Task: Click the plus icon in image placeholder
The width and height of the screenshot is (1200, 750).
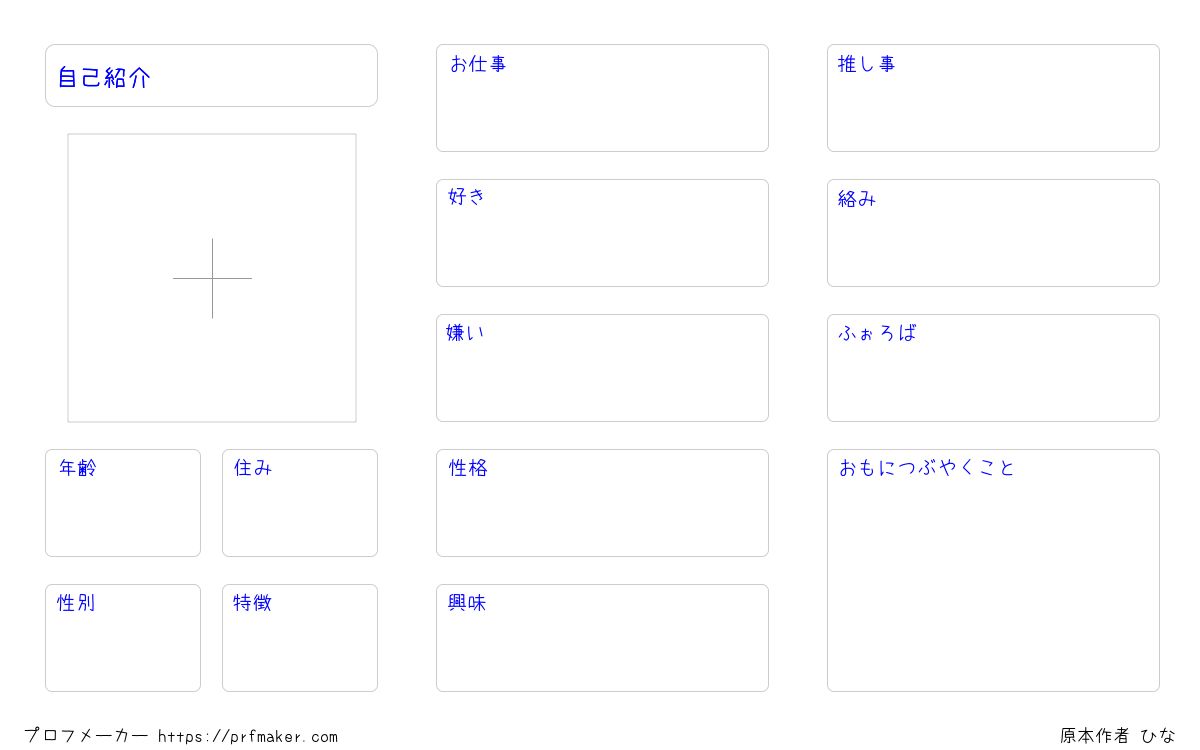Action: pos(212,278)
